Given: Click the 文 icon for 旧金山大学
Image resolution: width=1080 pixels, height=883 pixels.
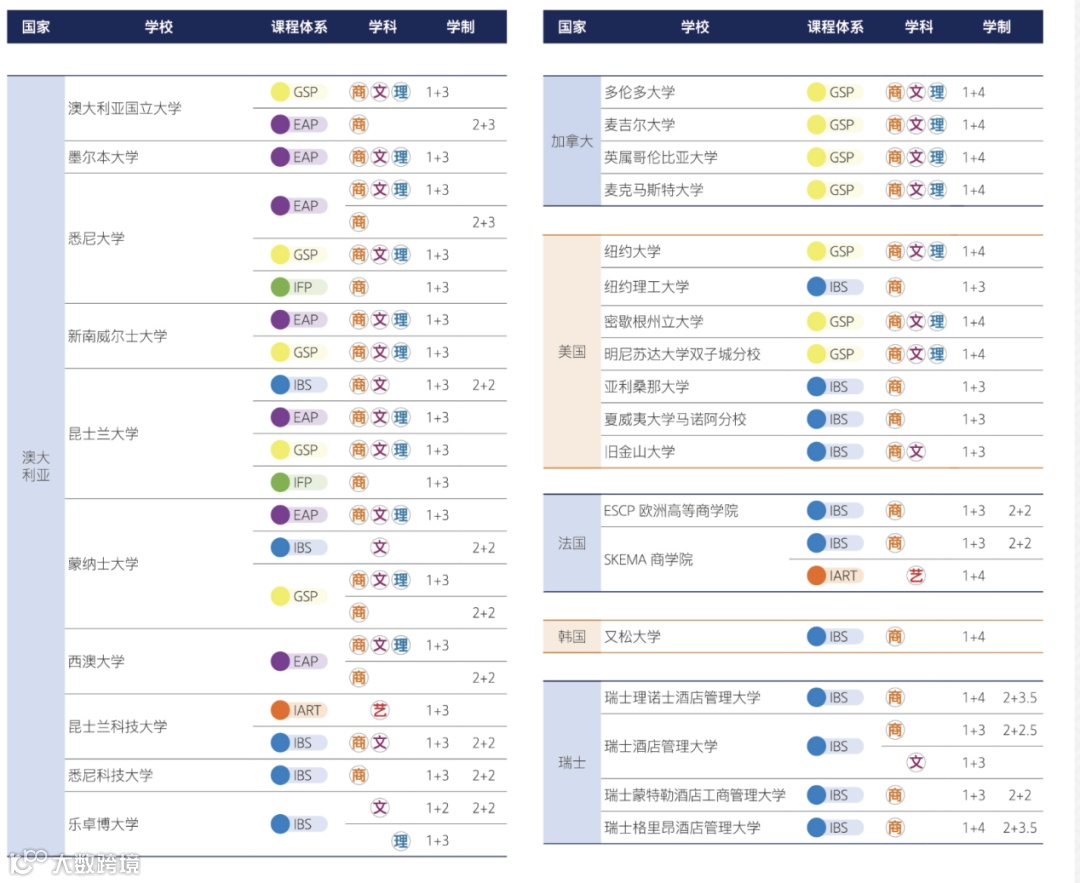Looking at the screenshot, I should click(915, 452).
